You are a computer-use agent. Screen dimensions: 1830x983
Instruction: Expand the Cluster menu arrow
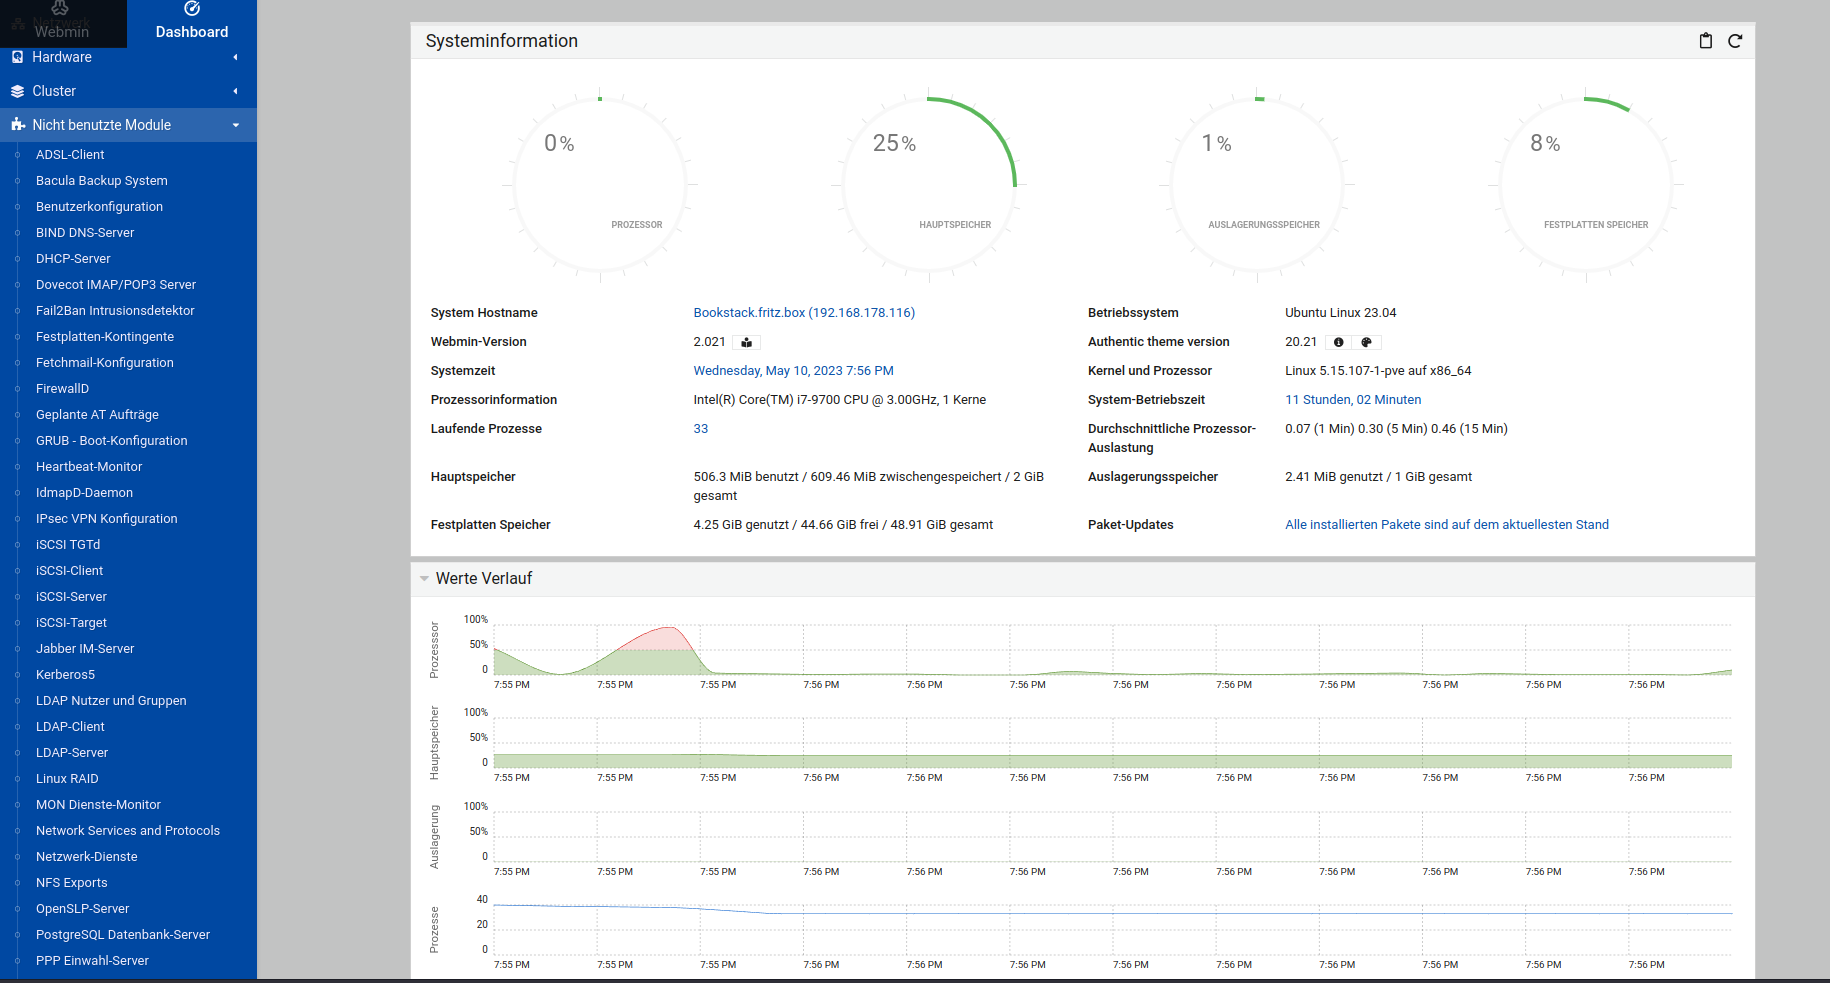[236, 91]
